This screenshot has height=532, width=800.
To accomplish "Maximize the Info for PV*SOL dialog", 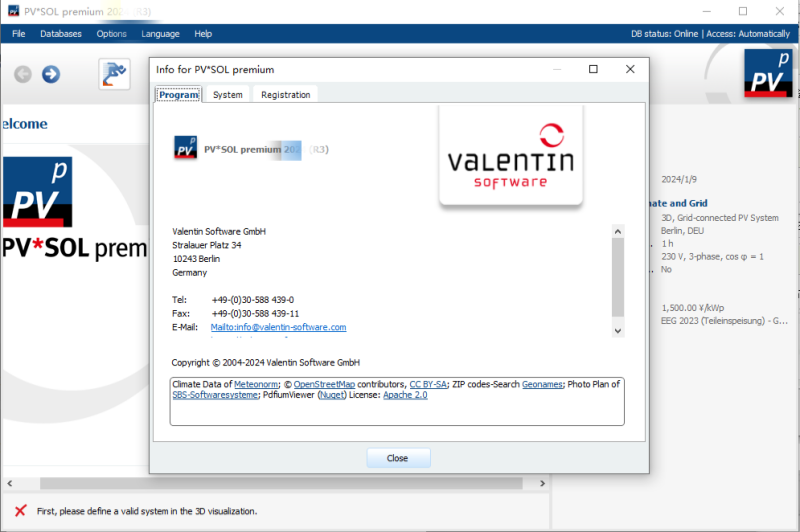I will 593,69.
